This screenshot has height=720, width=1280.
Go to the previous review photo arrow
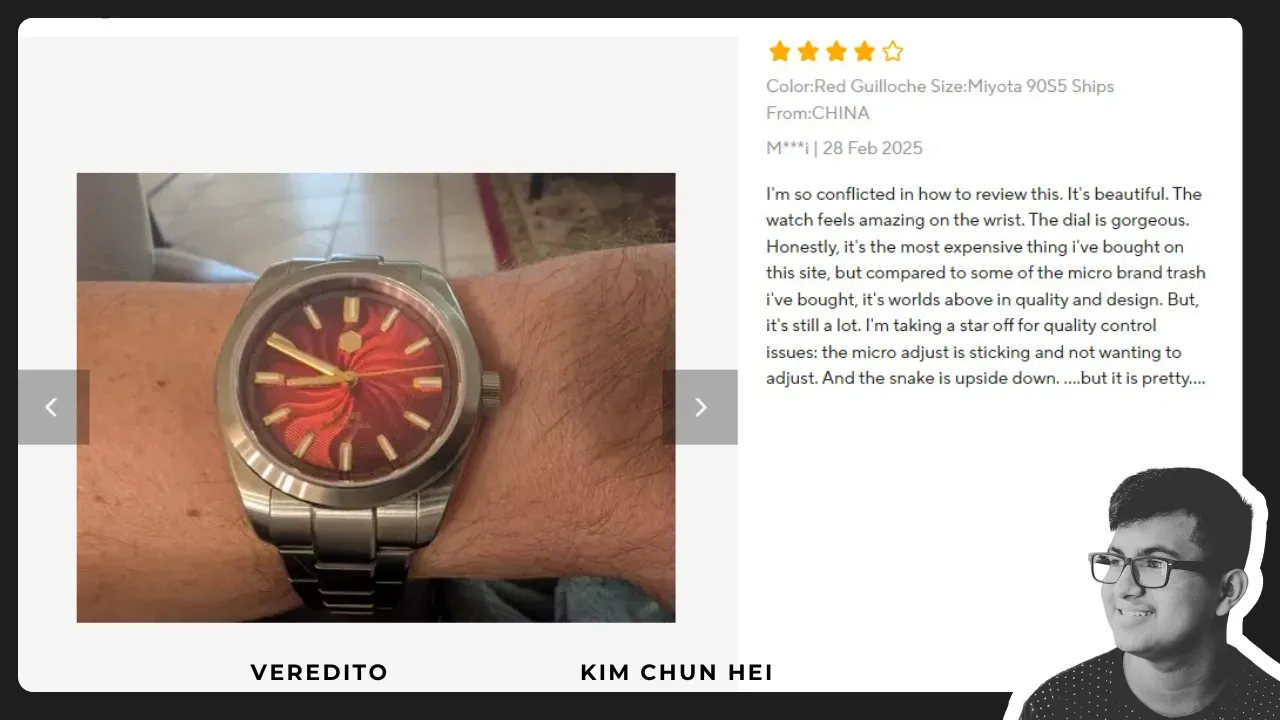coord(53,407)
